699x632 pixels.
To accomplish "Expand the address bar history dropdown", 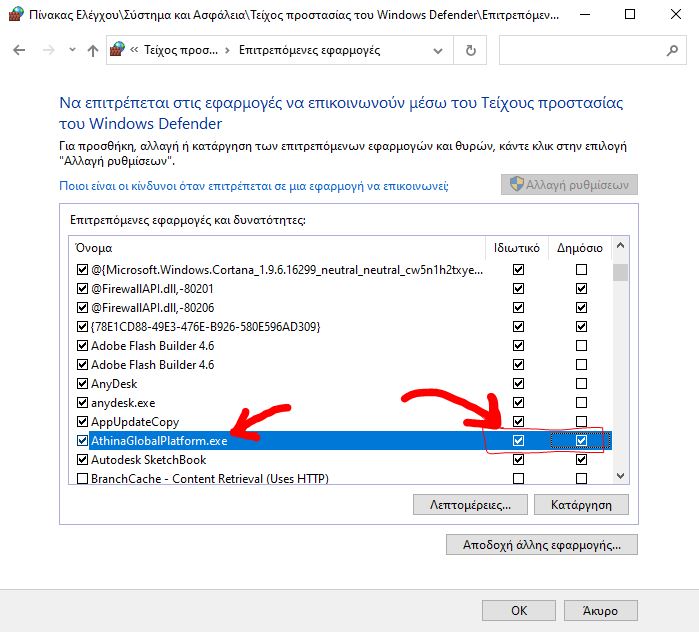I will tap(438, 50).
